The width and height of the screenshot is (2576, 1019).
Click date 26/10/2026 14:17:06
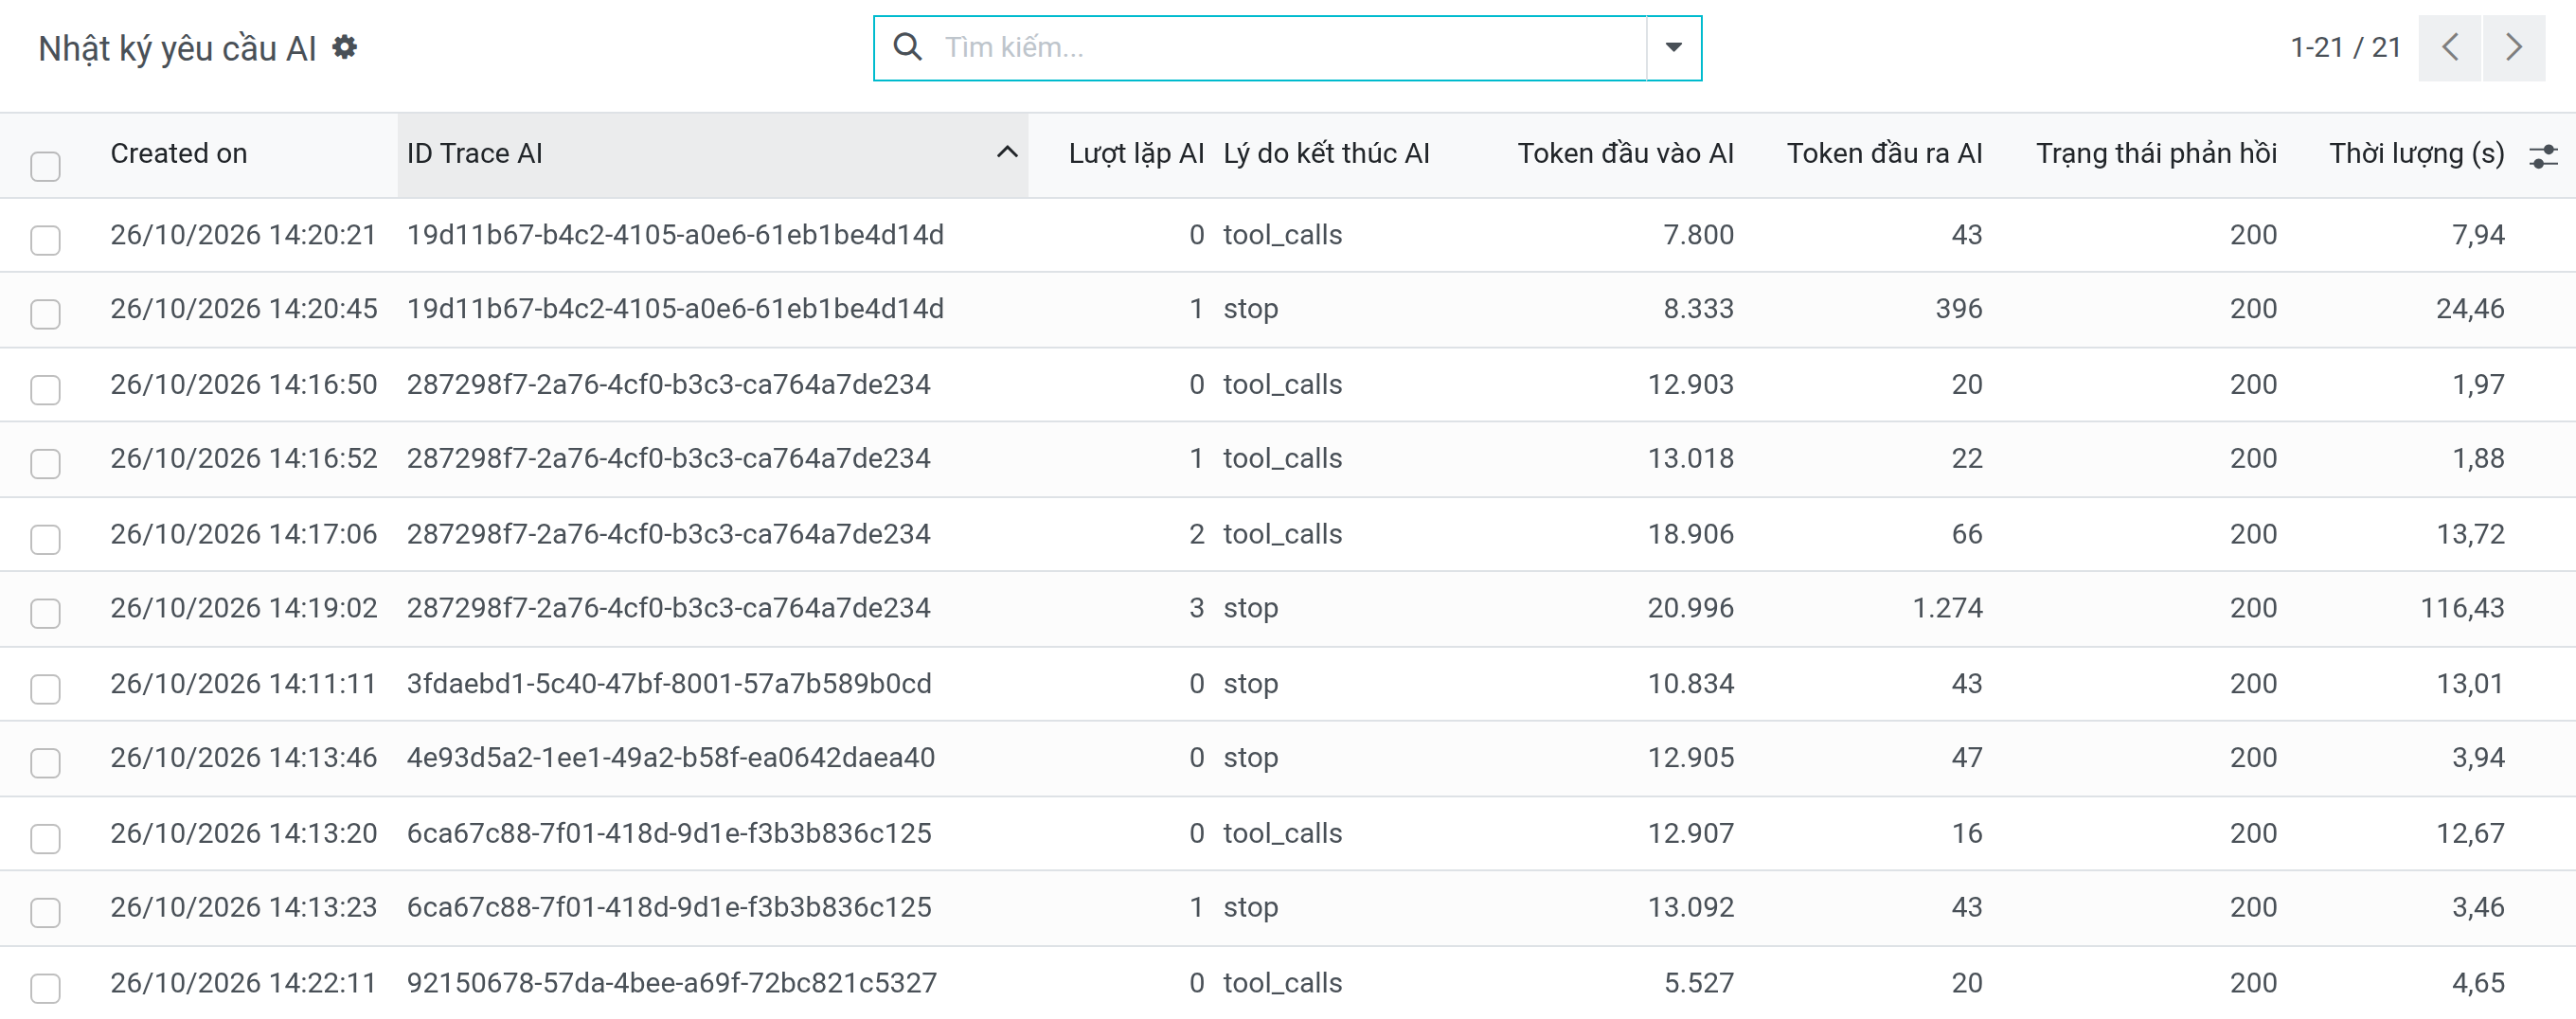coord(243,534)
